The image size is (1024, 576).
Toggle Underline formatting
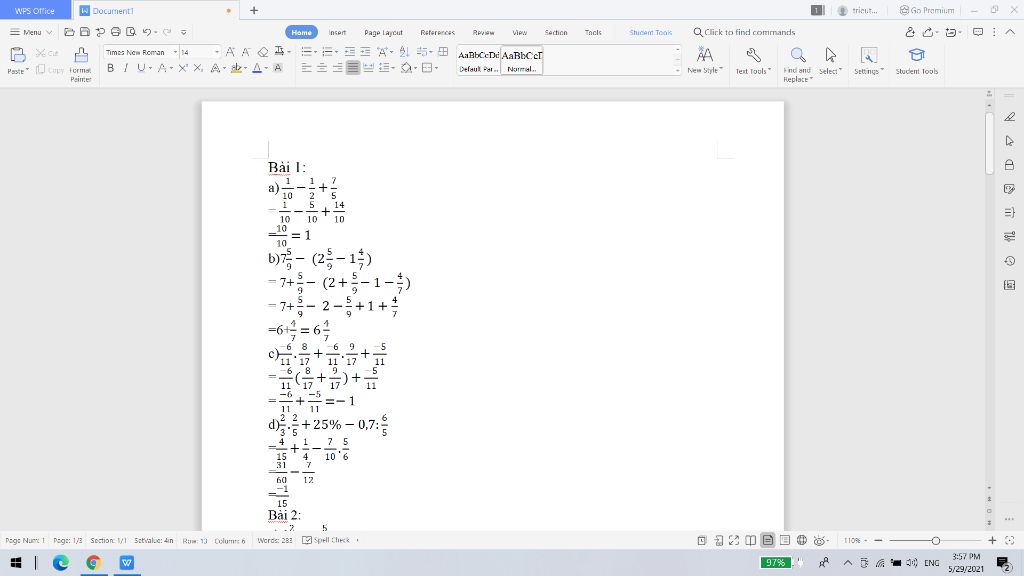[140, 68]
